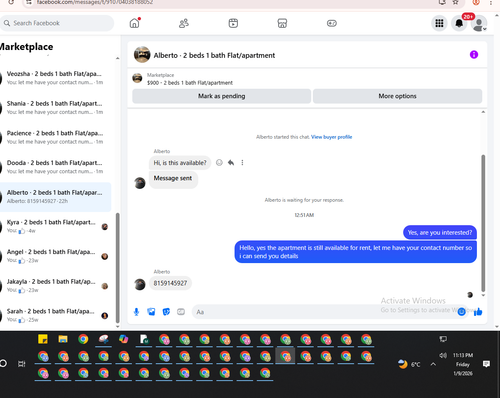
Task: Click listing thumbnail beside $900 listing
Action: point(137,78)
